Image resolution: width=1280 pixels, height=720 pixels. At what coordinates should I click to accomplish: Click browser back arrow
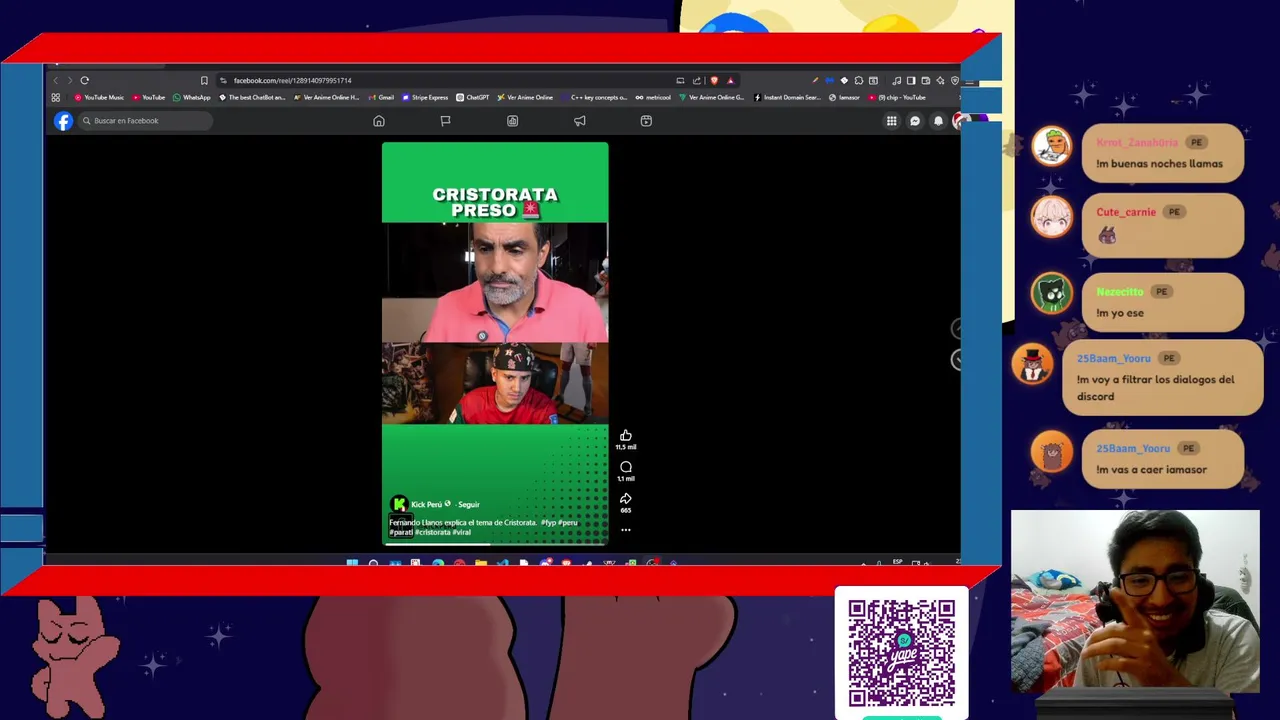point(56,80)
